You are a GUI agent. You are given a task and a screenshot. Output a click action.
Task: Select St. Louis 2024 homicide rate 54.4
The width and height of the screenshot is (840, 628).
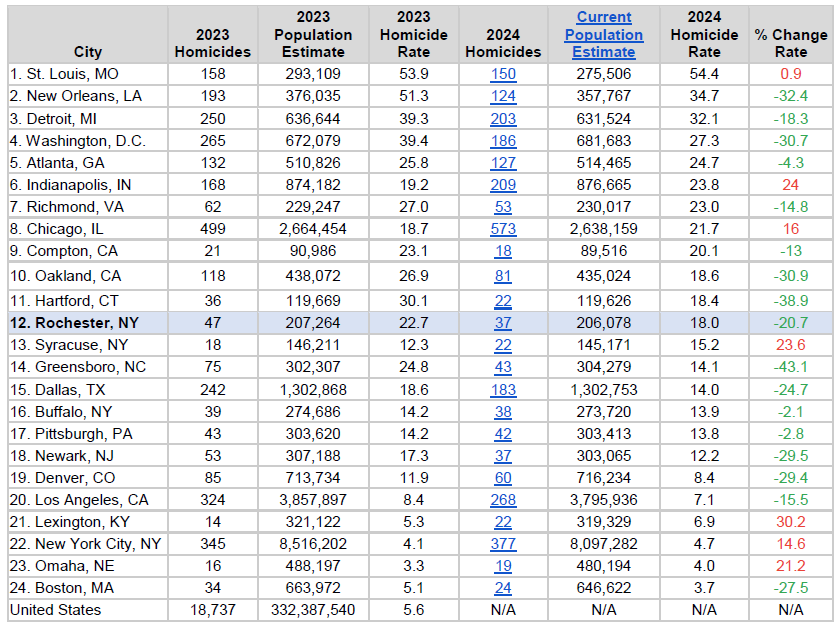(704, 74)
